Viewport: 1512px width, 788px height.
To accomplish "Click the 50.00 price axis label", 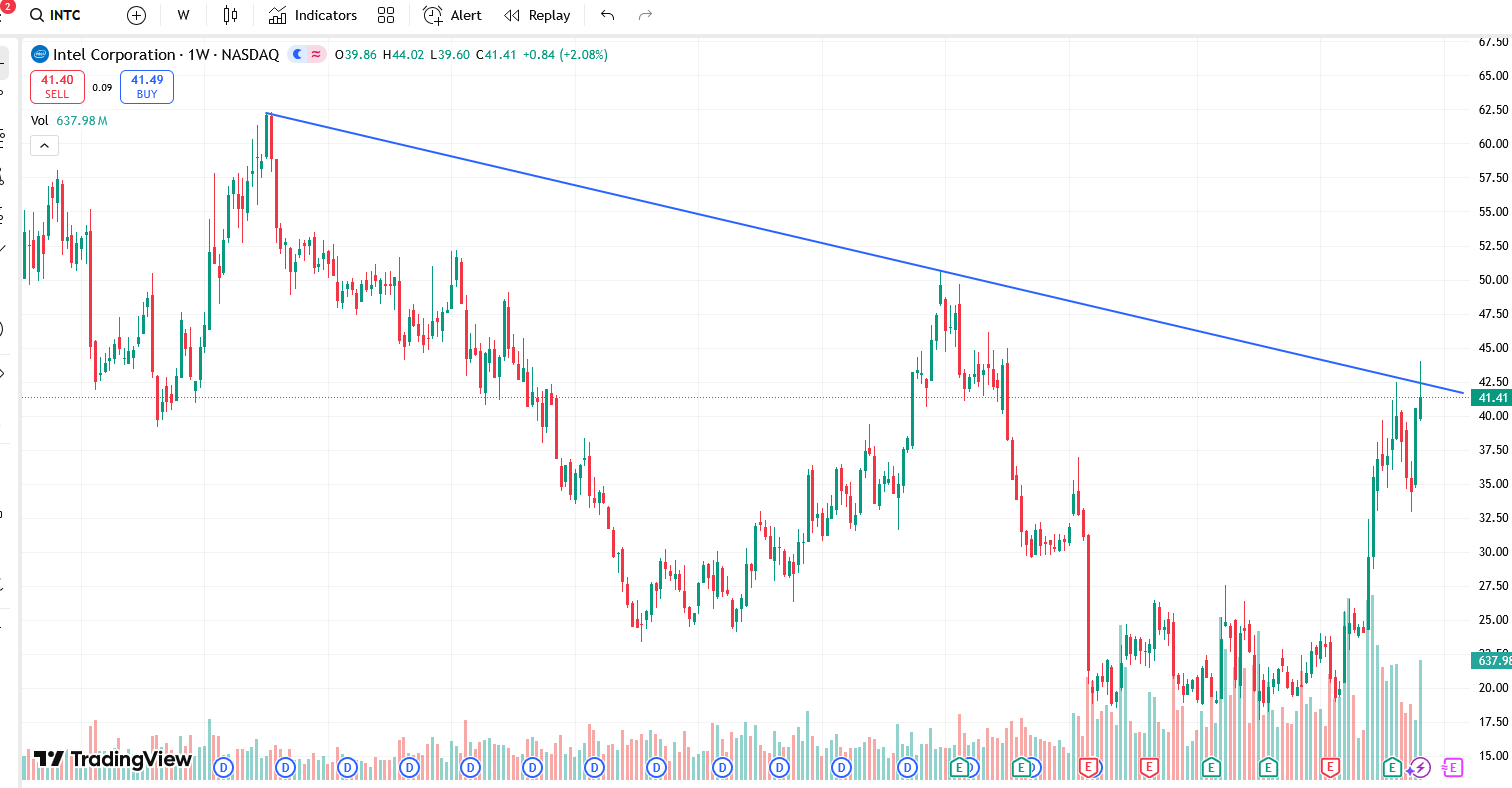I will point(1493,280).
